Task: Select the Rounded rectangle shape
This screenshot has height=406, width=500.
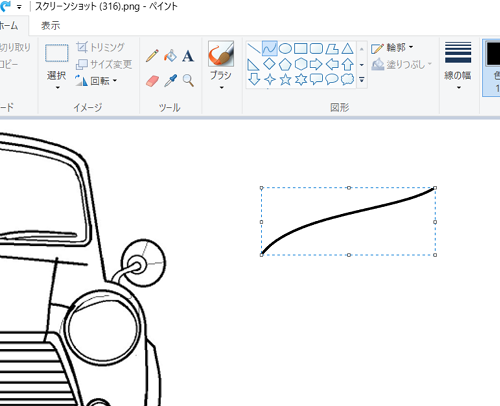Action: pyautogui.click(x=316, y=49)
